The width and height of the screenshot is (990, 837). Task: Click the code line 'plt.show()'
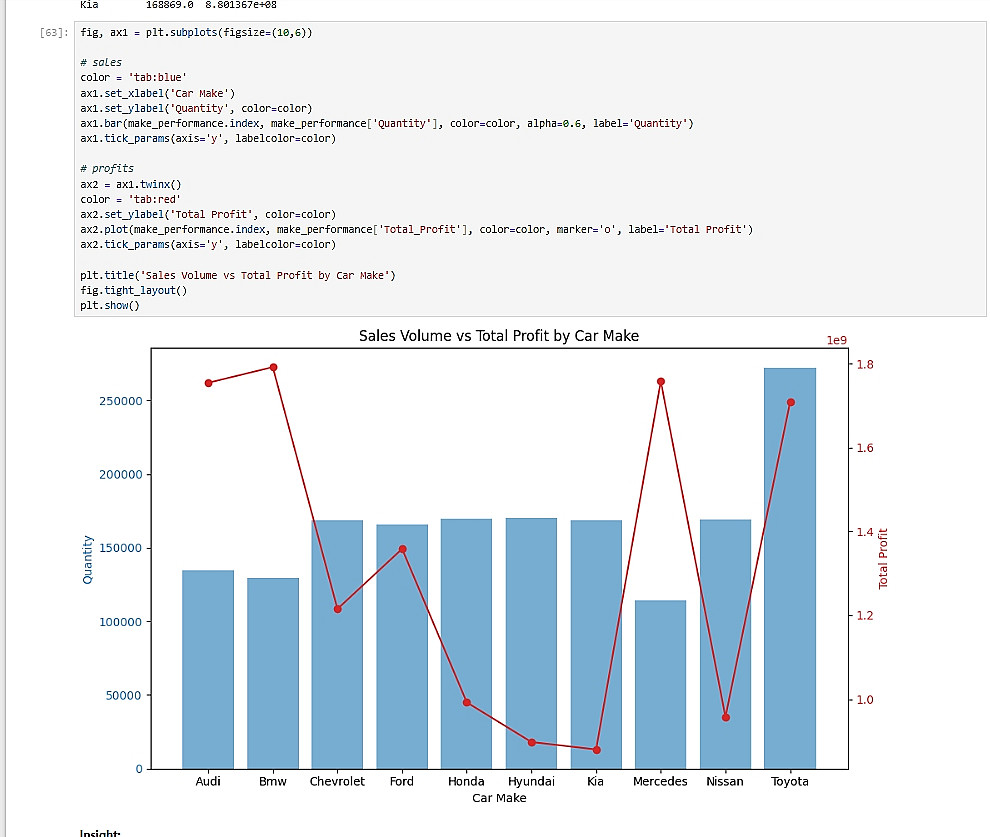pos(110,306)
